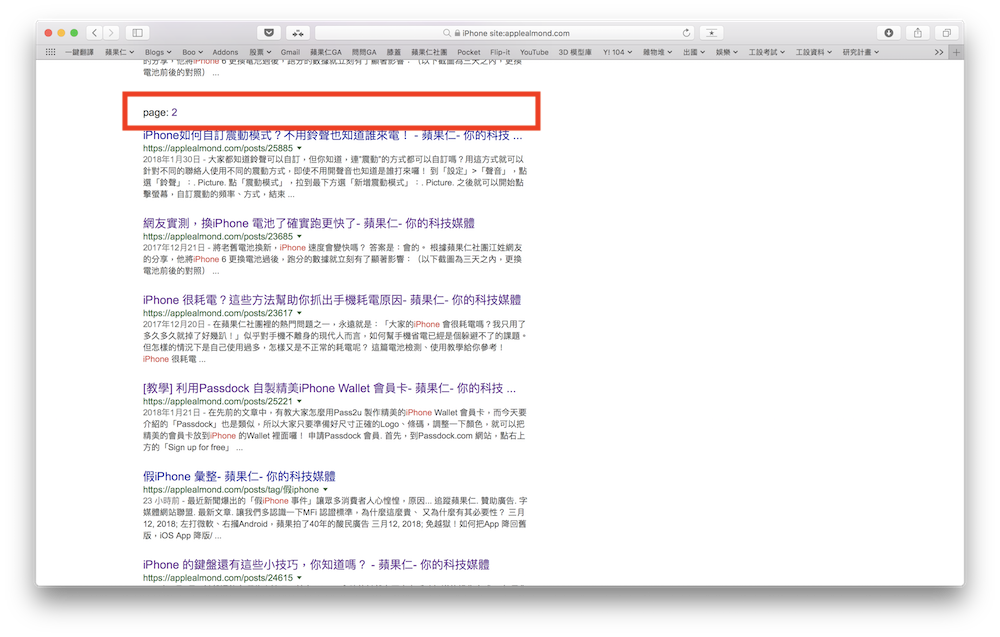
Task: Expand the 蘋果仁 bookmarks folder
Action: point(119,52)
